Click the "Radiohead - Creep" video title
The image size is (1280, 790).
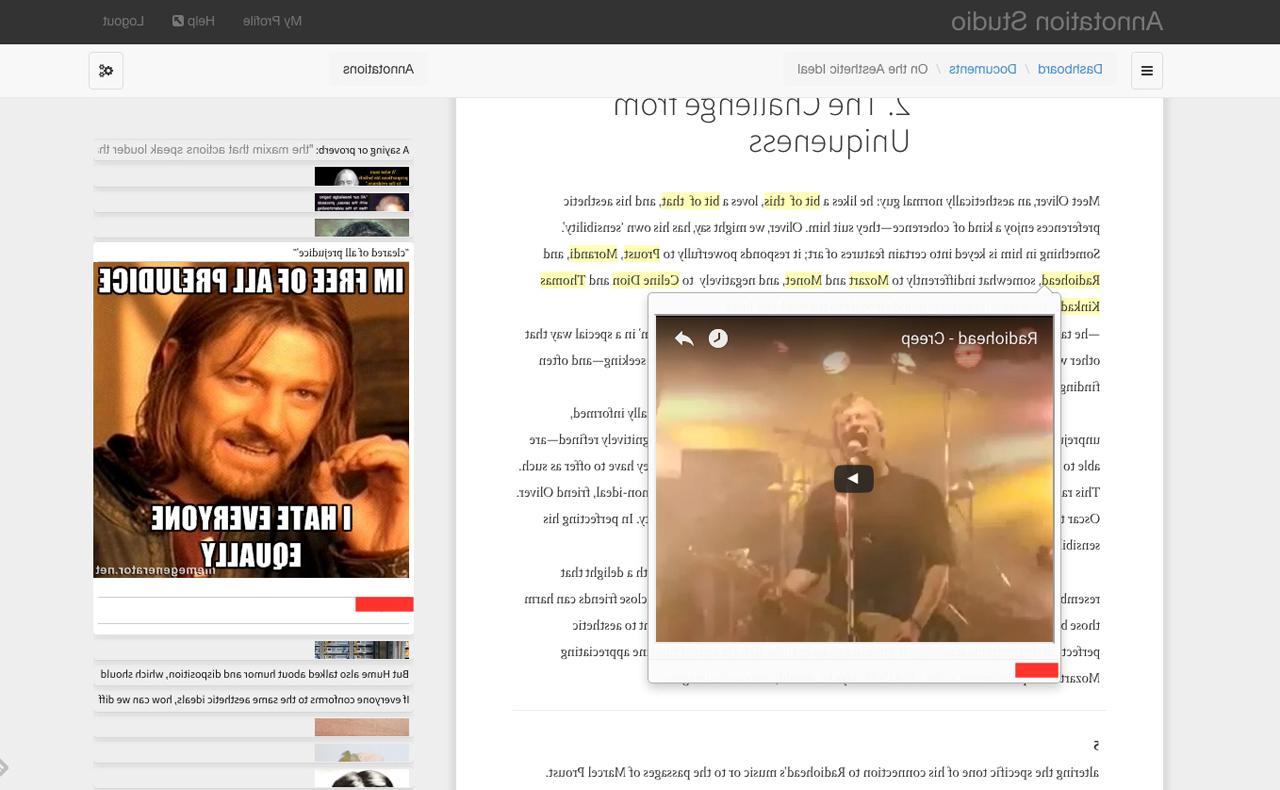(x=969, y=338)
